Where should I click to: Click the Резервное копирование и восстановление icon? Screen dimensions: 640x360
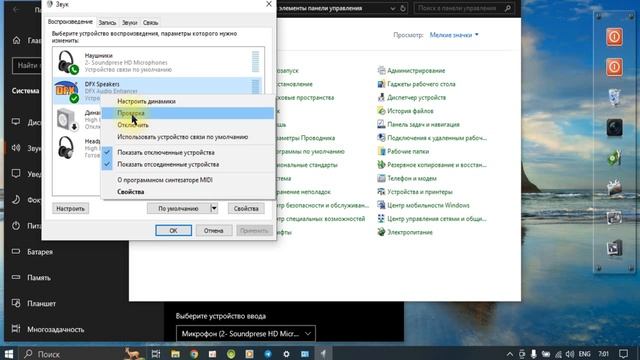click(x=381, y=165)
